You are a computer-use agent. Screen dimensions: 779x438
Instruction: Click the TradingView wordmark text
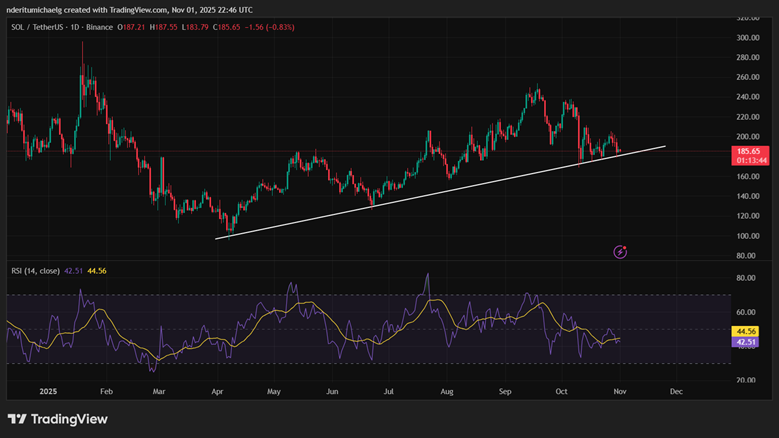[x=69, y=419]
